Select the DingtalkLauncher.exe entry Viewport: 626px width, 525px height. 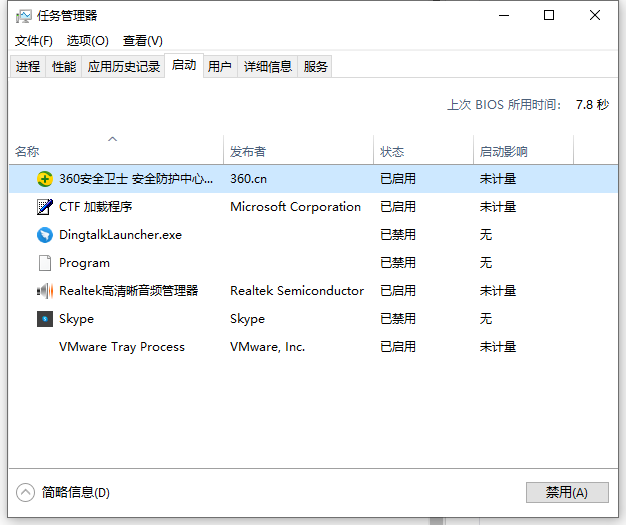121,235
